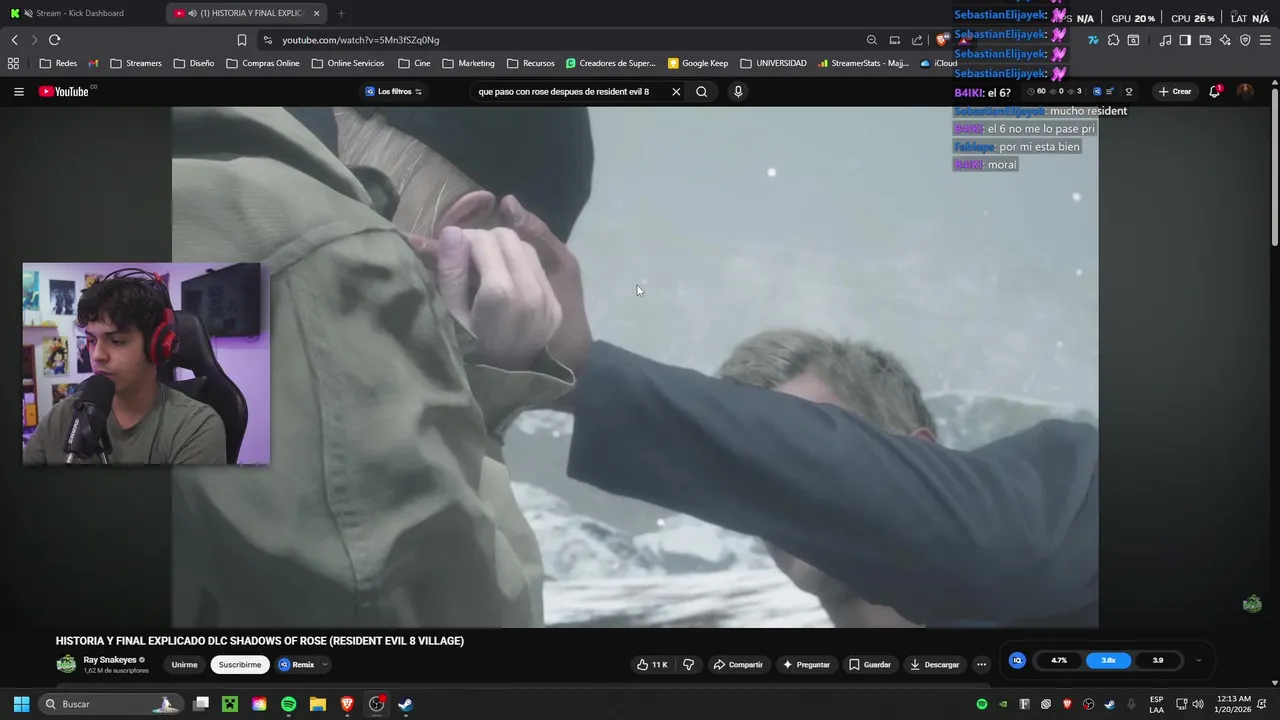Reload the current page
This screenshot has width=1280, height=720.
tap(54, 40)
